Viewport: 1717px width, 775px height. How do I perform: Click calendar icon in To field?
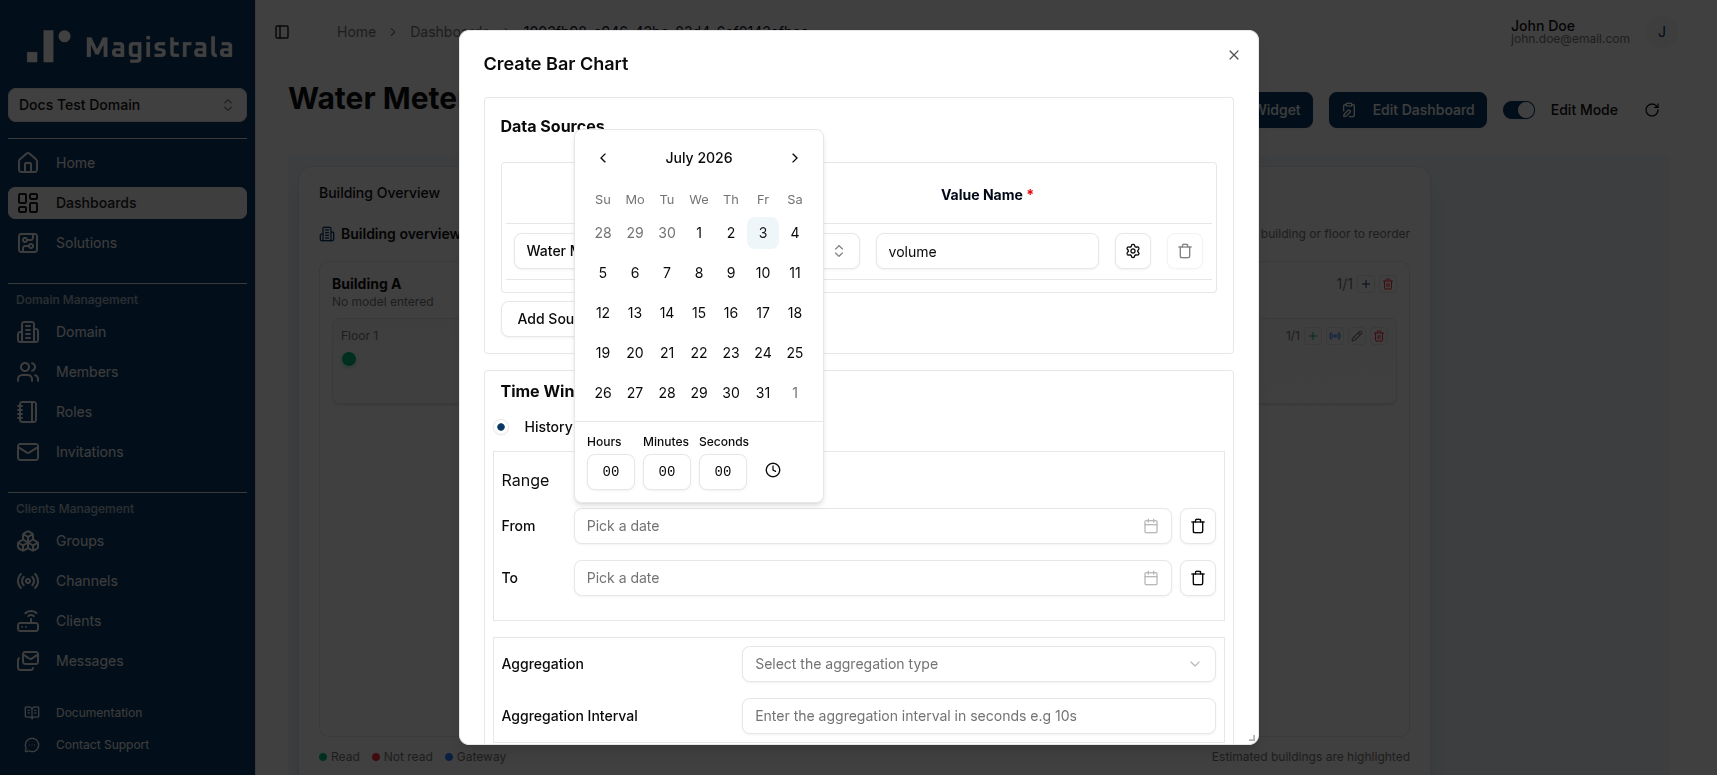pos(1151,578)
